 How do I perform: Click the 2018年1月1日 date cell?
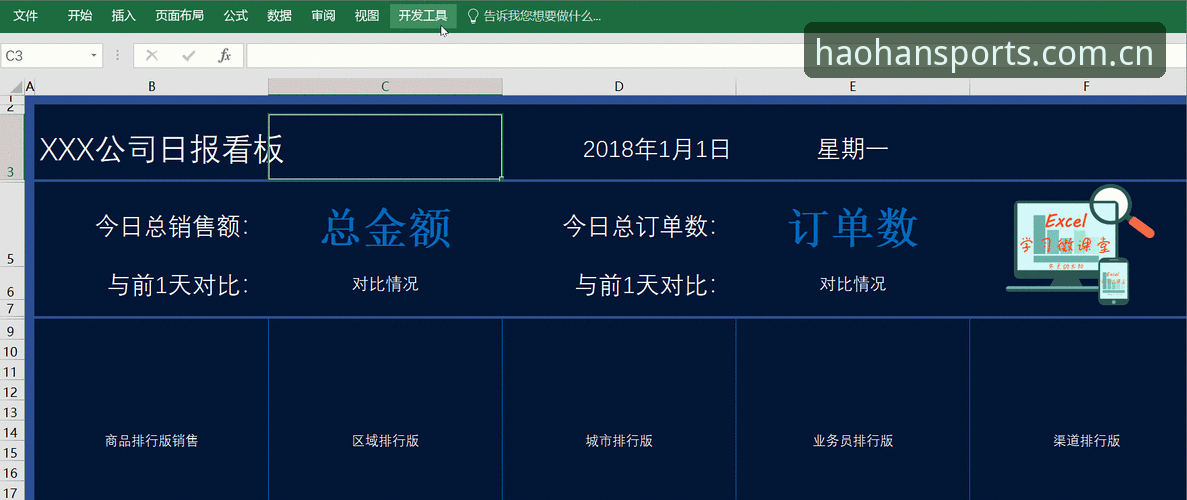click(656, 149)
